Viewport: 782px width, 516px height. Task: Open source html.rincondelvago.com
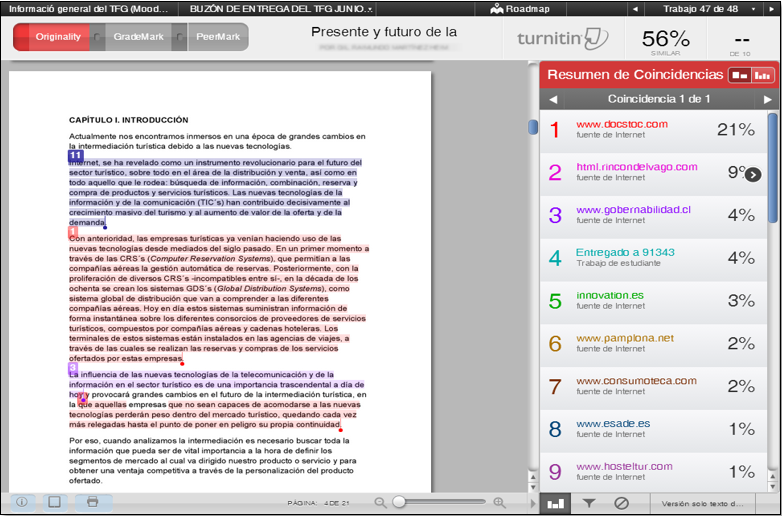[x=636, y=167]
